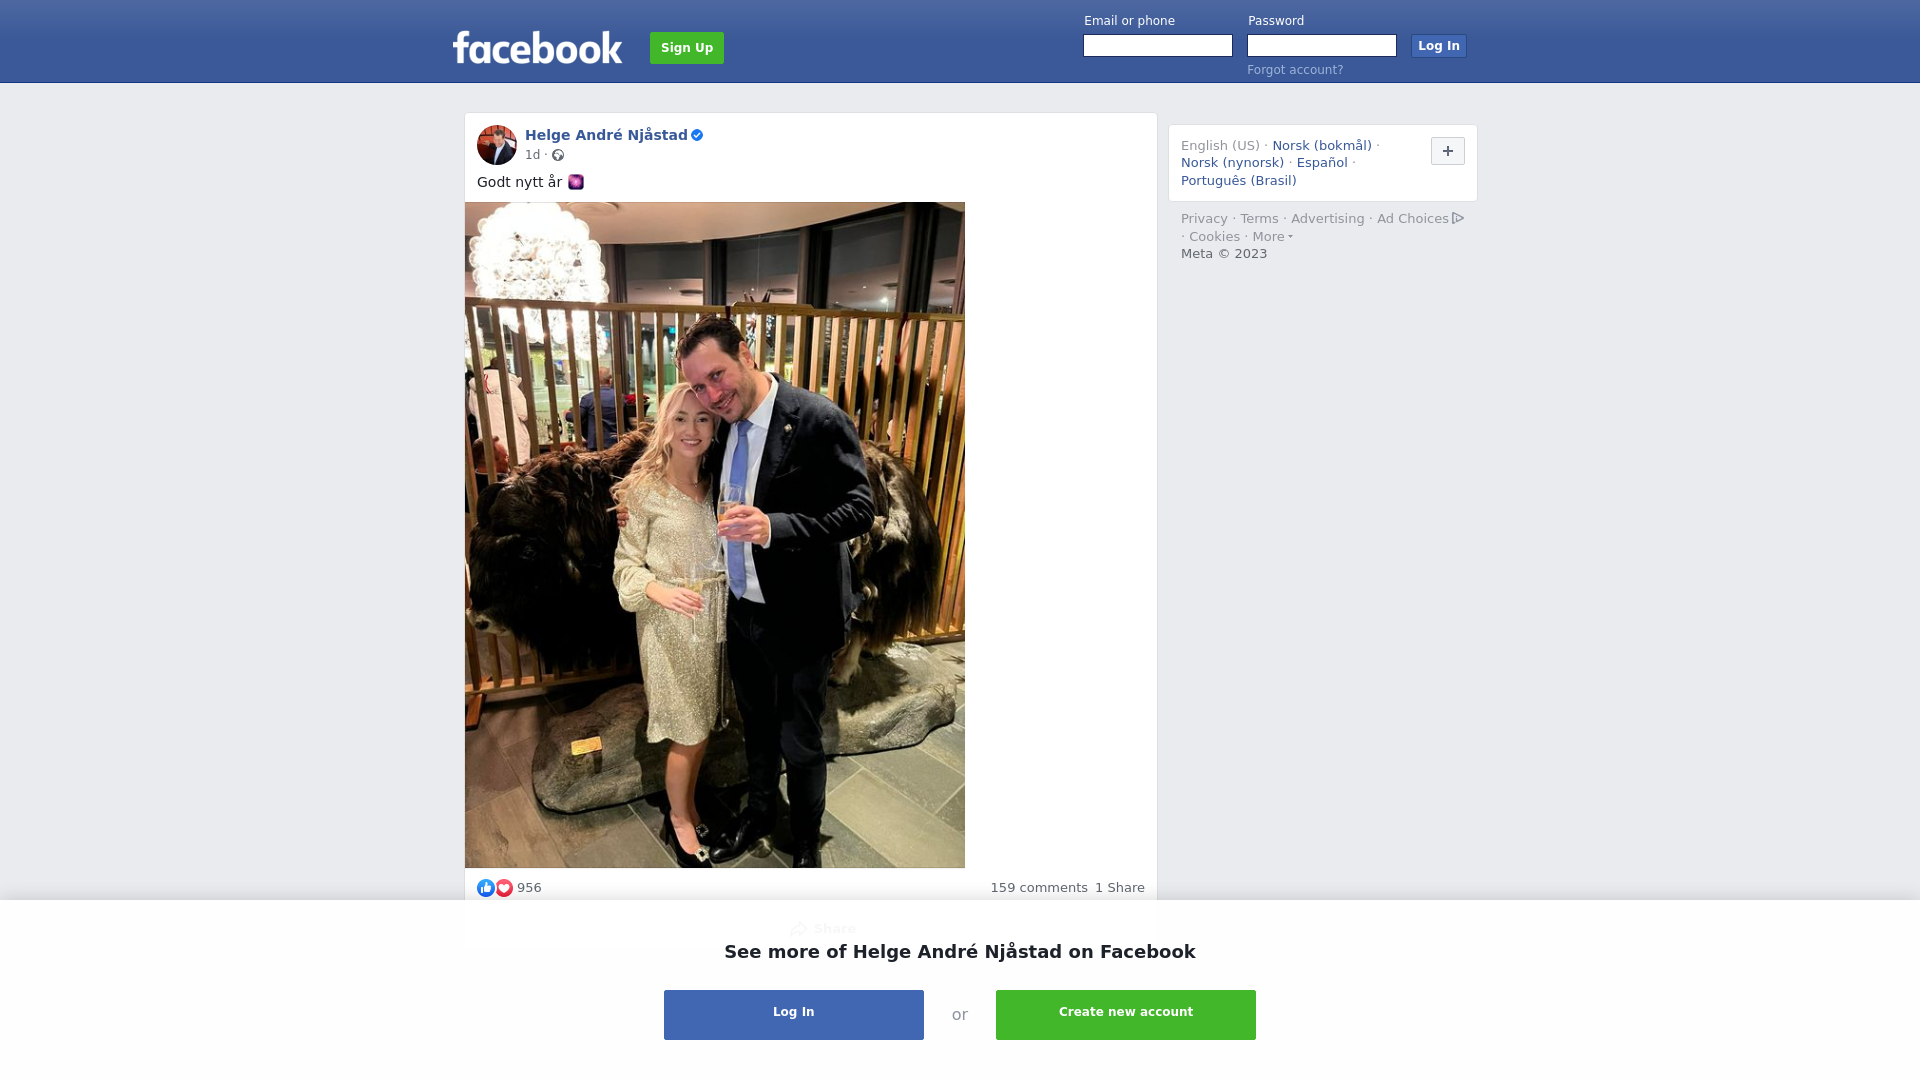Click the blue Log In banner button
1920x1080 pixels.
tap(794, 1015)
